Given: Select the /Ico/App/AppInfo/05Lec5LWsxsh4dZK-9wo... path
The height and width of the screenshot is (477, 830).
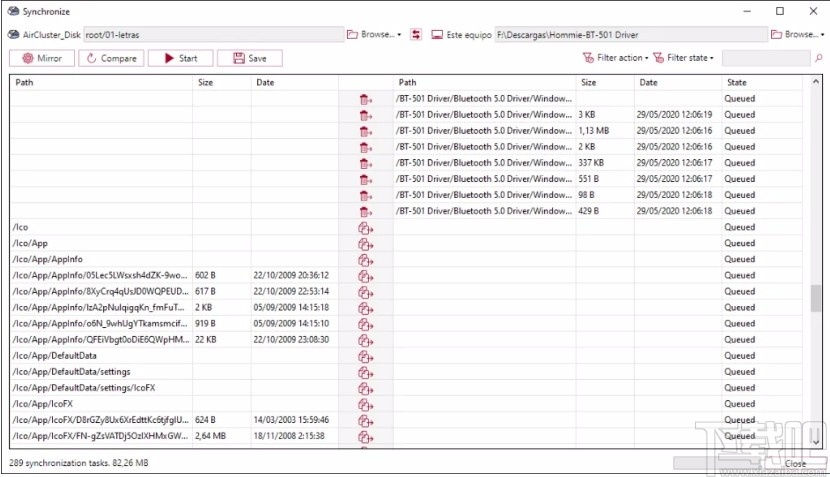Looking at the screenshot, I should coord(100,275).
